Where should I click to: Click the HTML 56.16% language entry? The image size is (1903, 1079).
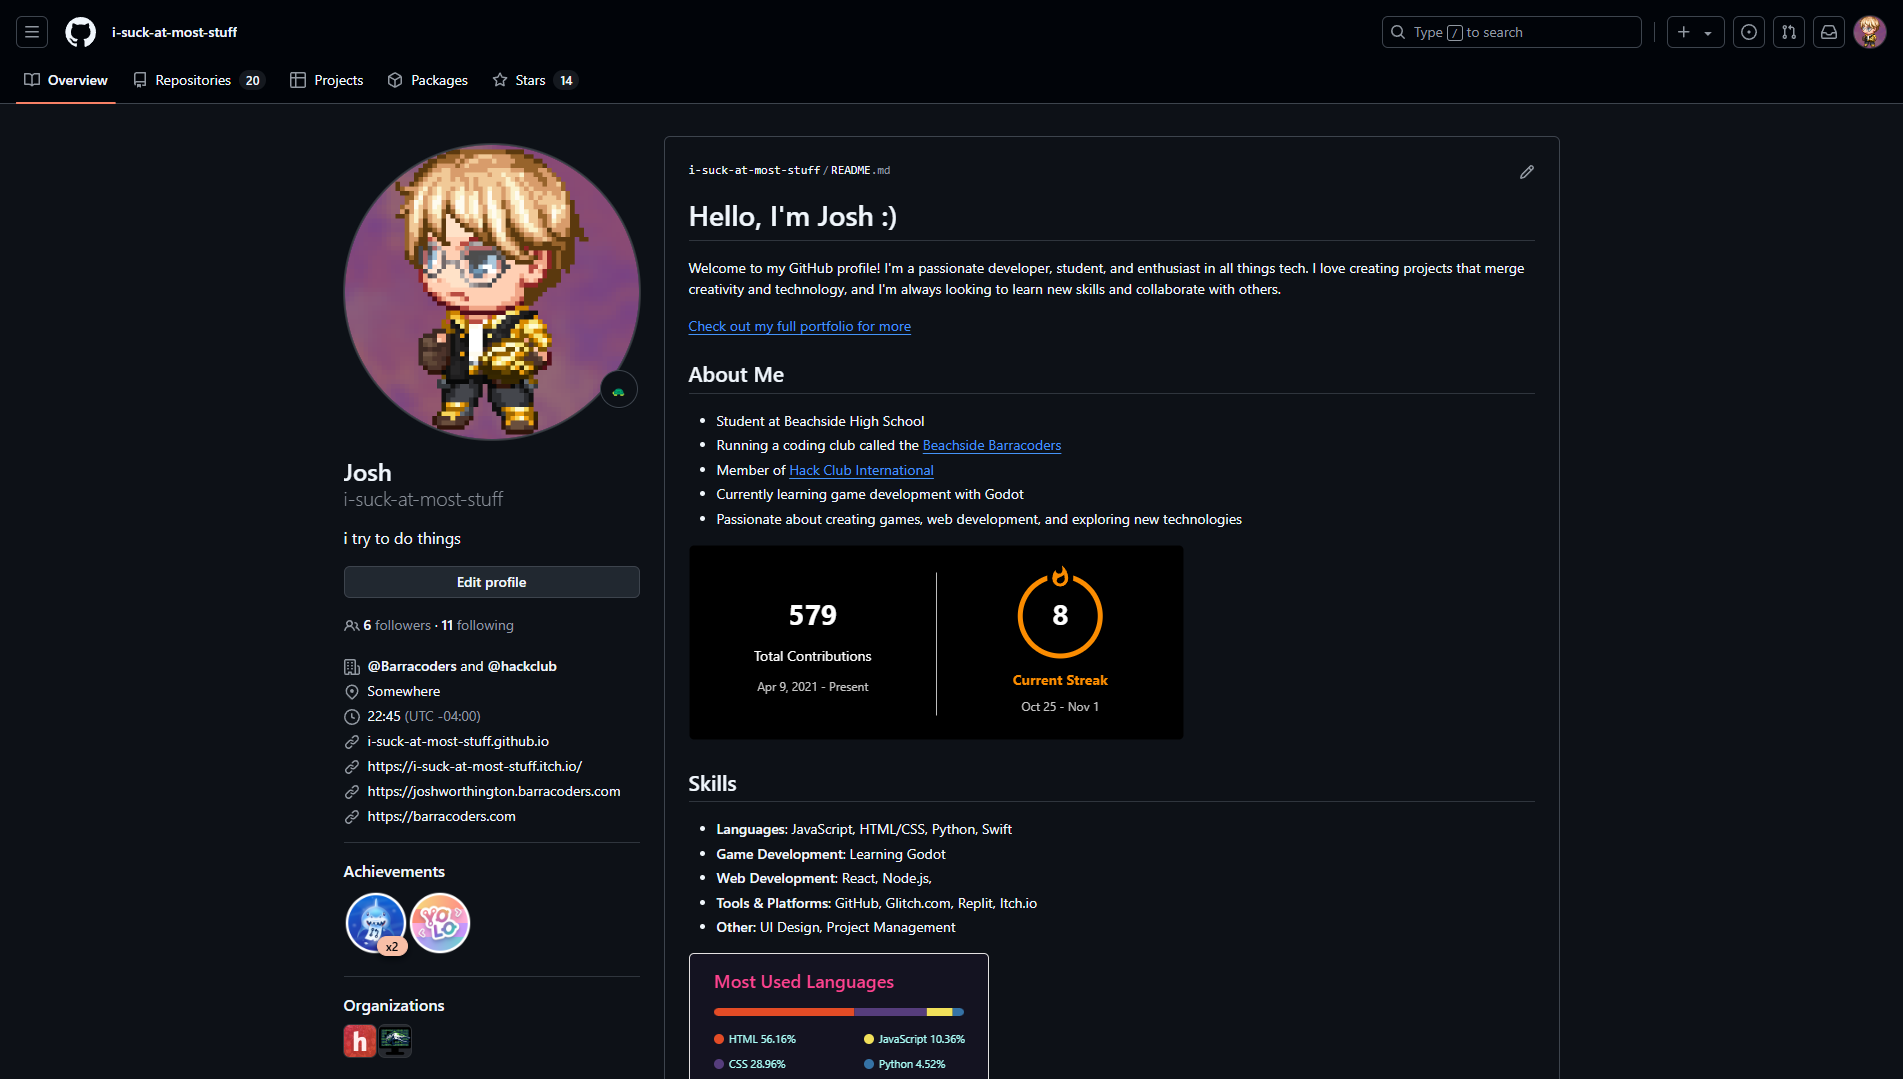(756, 1039)
